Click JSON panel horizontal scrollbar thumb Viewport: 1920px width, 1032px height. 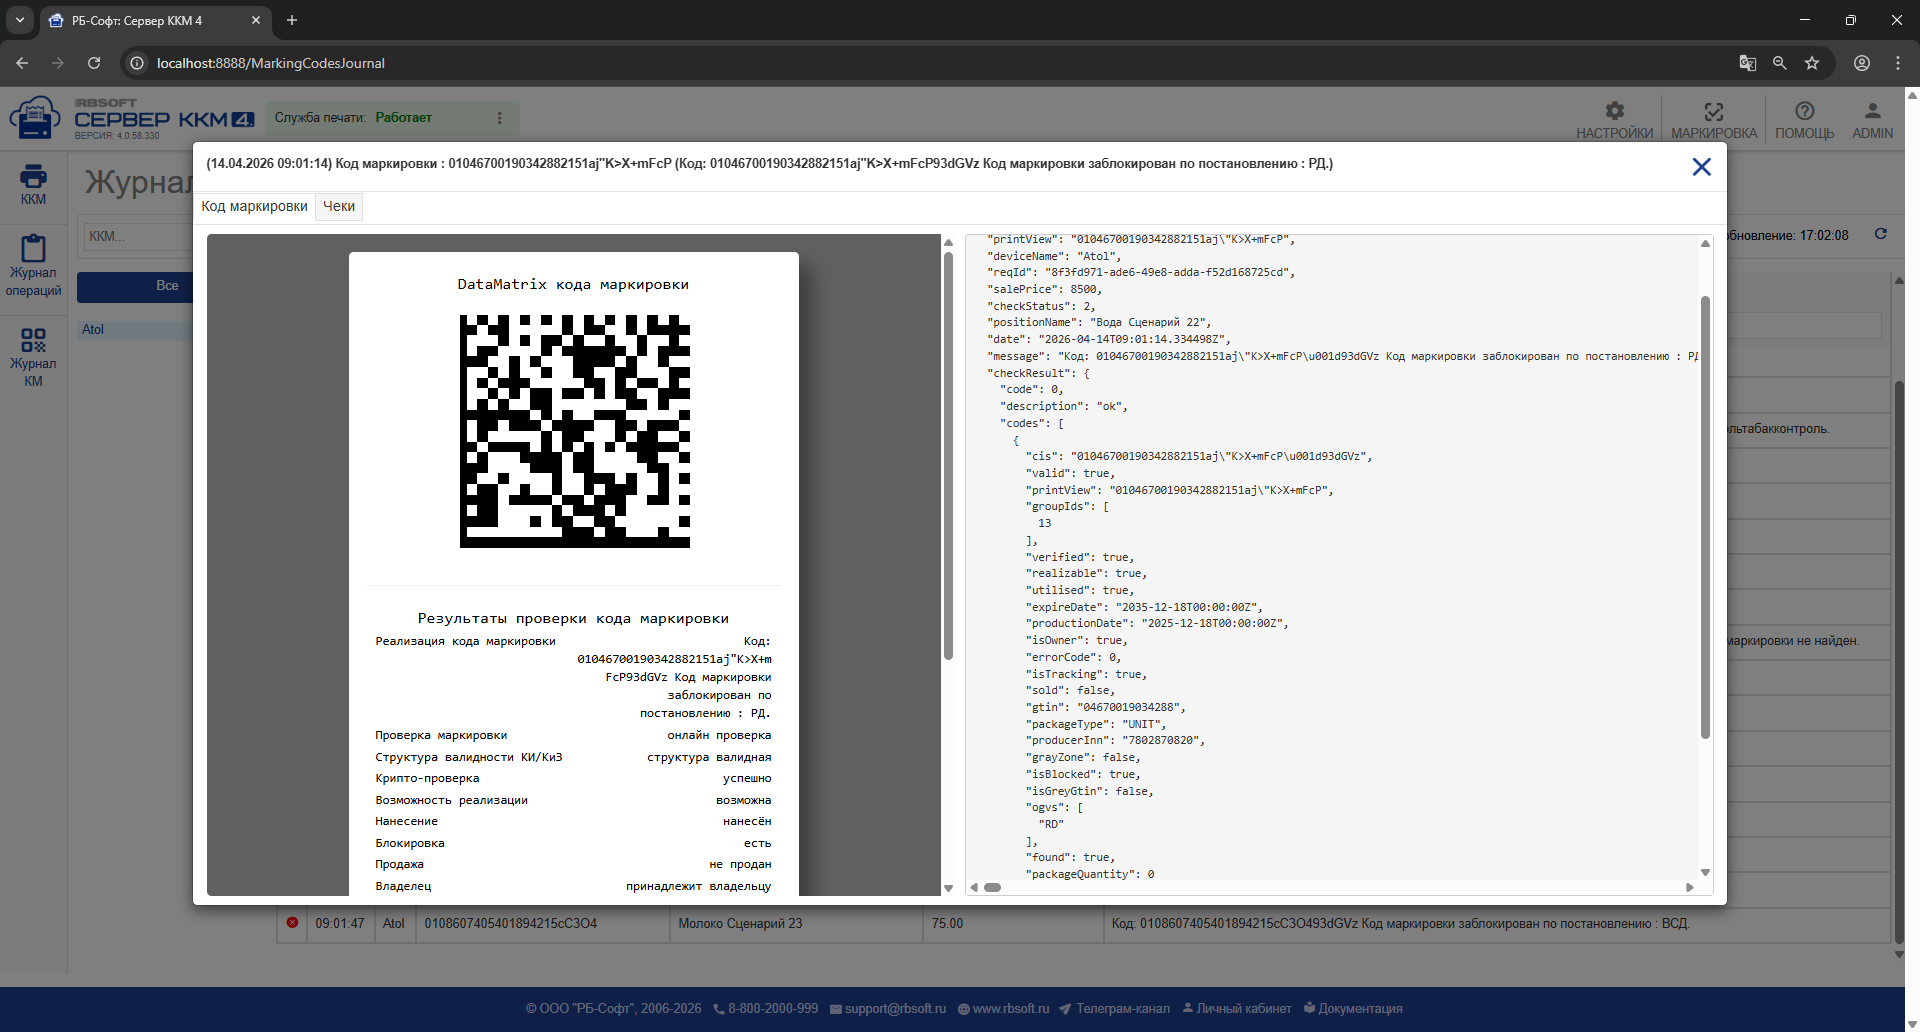(x=992, y=887)
